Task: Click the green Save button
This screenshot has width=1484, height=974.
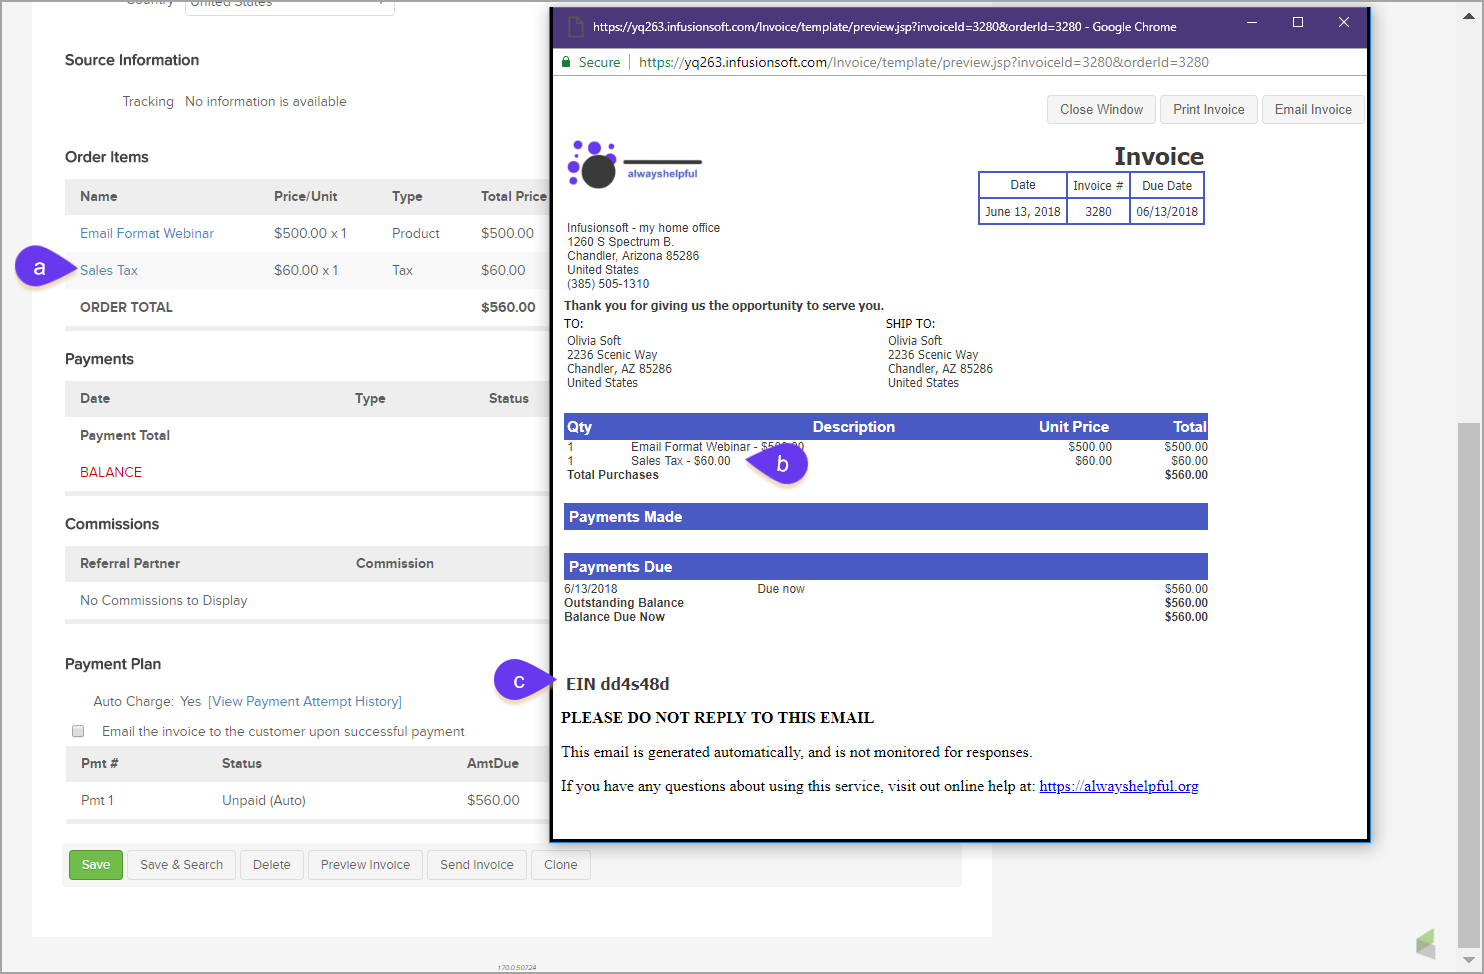Action: click(96, 865)
